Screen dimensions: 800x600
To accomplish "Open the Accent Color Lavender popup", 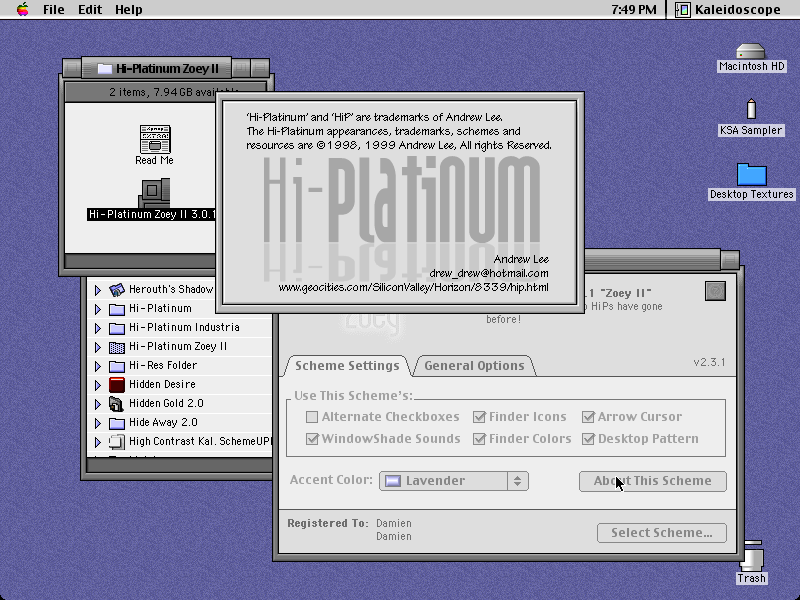I will pyautogui.click(x=454, y=481).
